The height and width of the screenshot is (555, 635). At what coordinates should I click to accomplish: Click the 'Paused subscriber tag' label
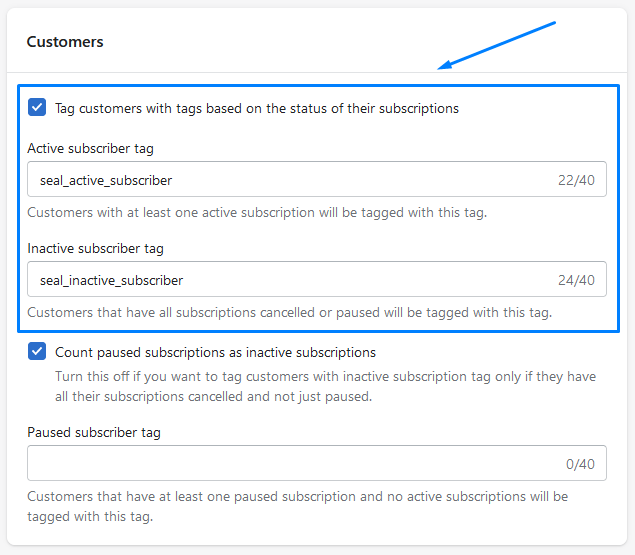click(x=94, y=432)
